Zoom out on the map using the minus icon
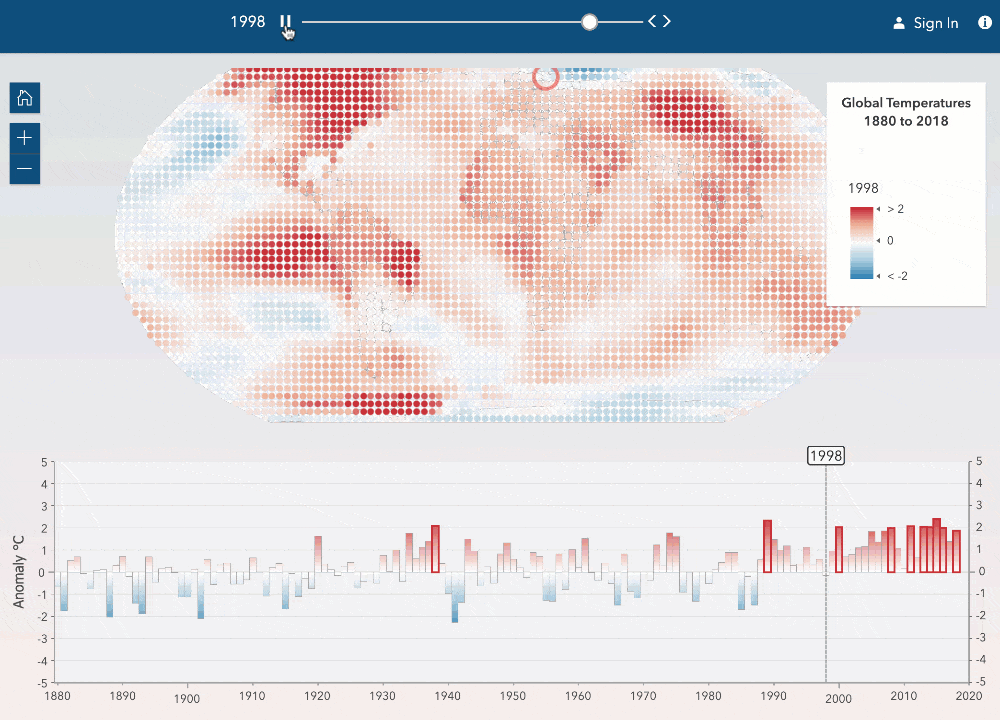Screen dimensions: 1000x720 [x=24, y=169]
